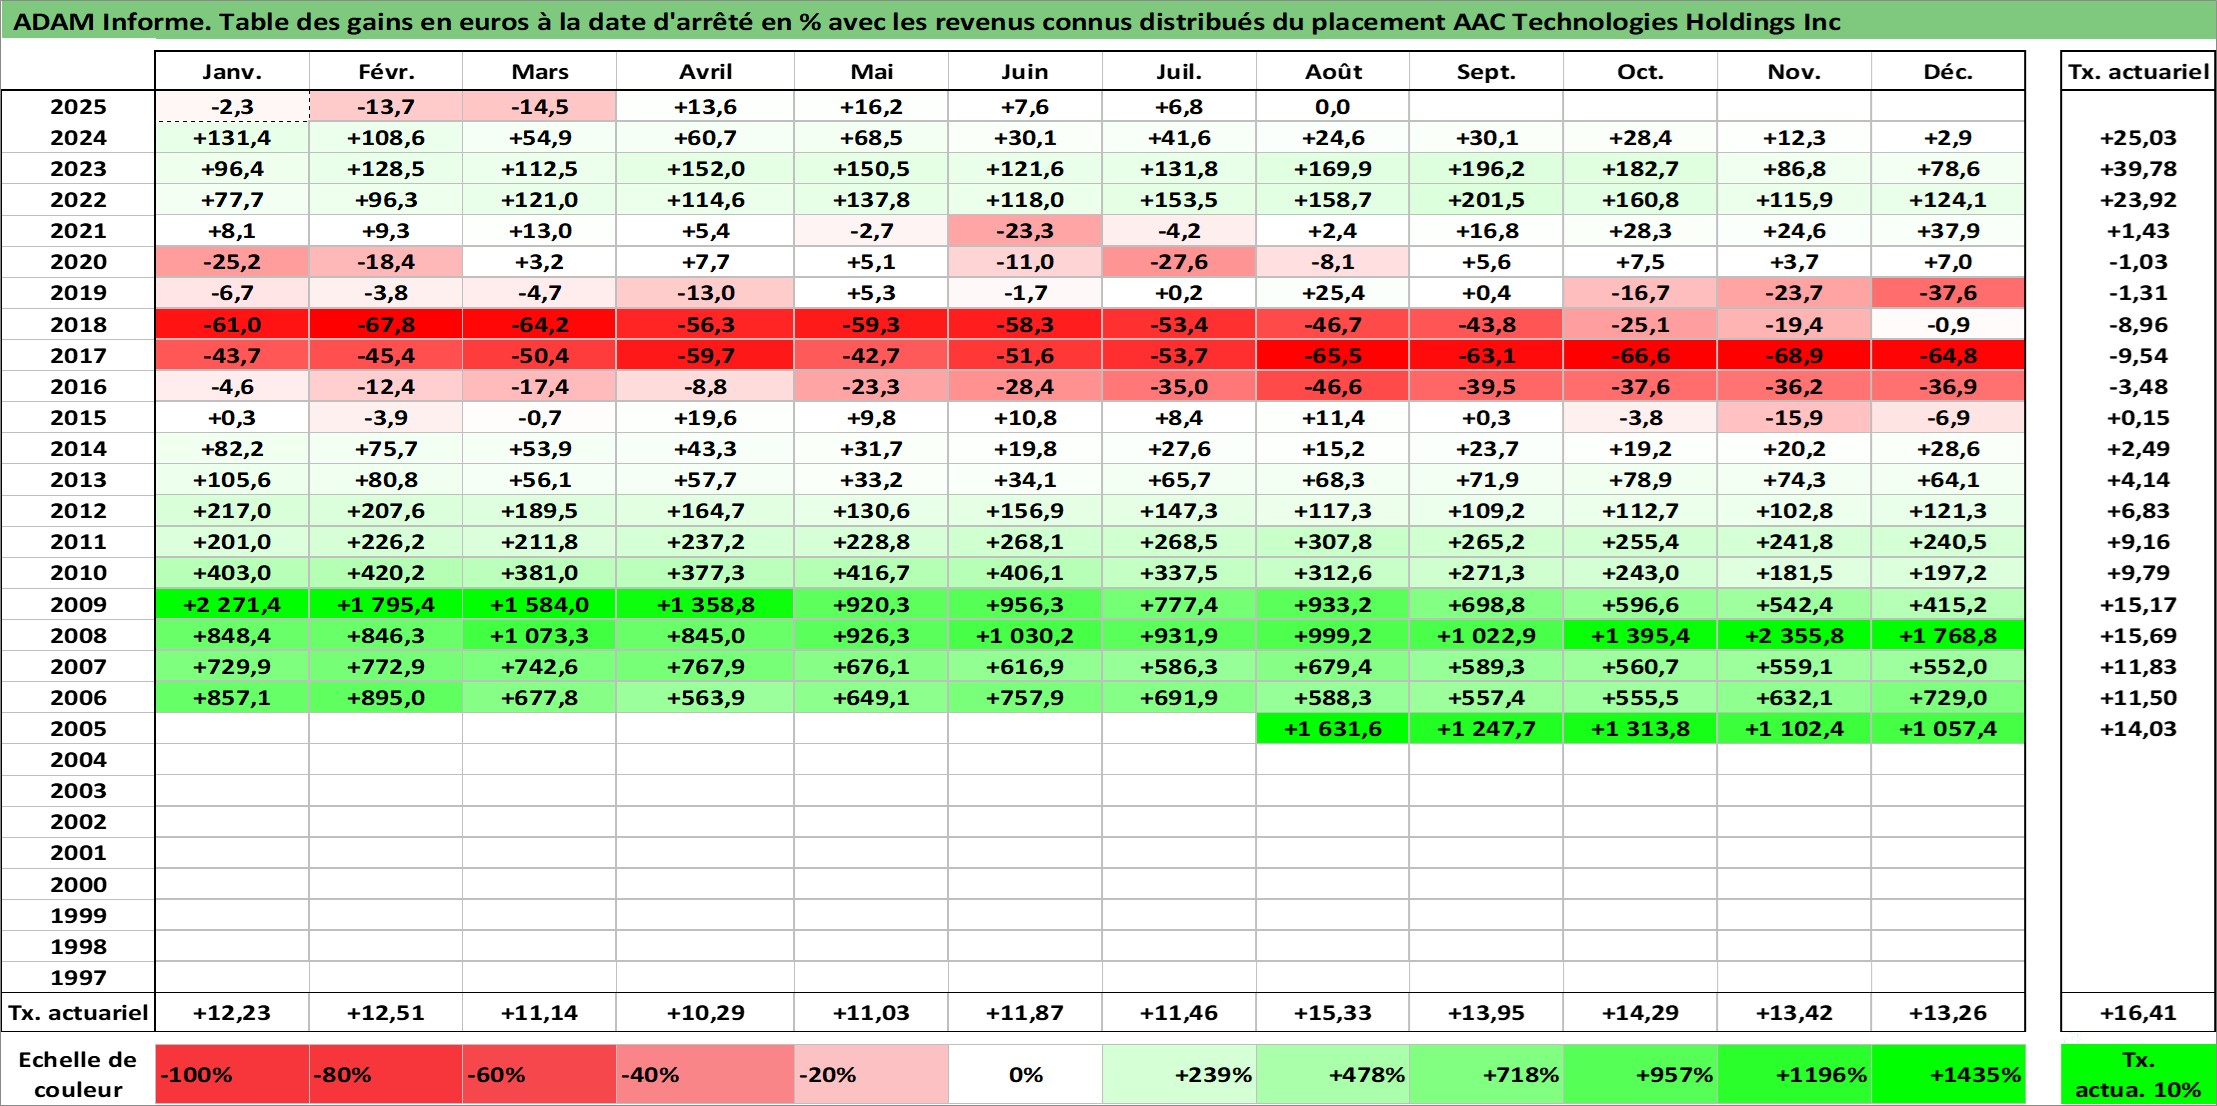Select the cell showing +1 073,3
This screenshot has width=2217, height=1106.
540,636
